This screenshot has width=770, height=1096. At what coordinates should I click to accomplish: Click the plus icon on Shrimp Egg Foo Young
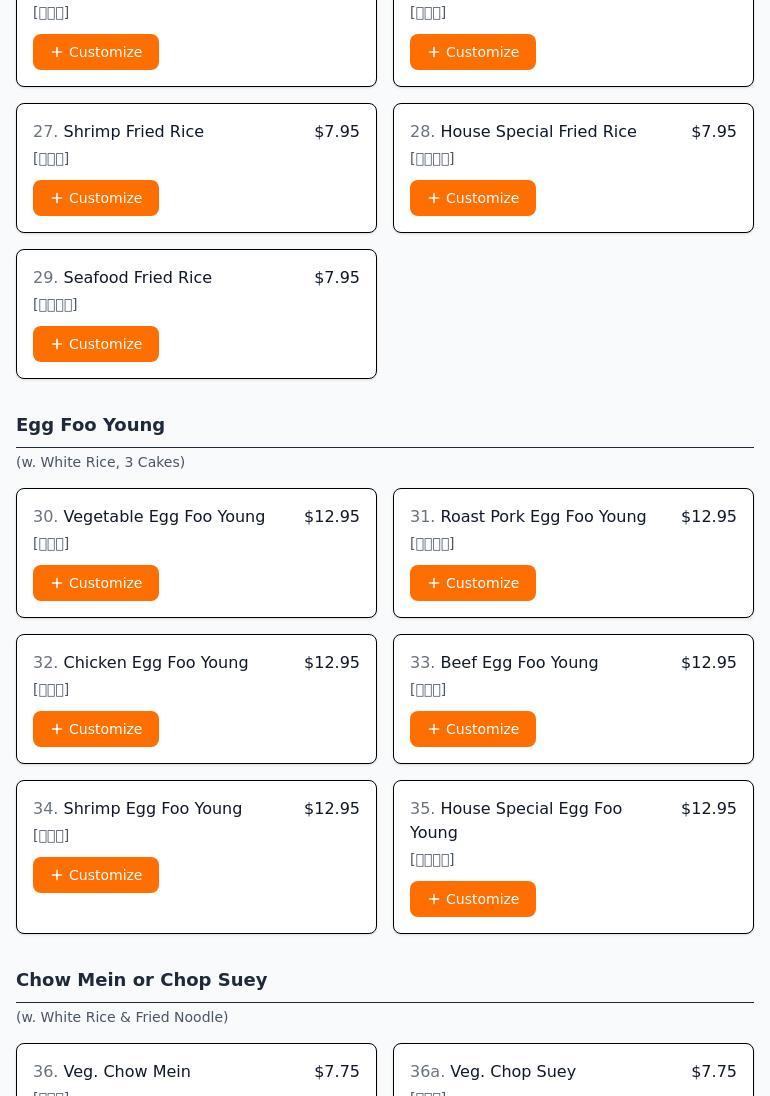click(57, 875)
